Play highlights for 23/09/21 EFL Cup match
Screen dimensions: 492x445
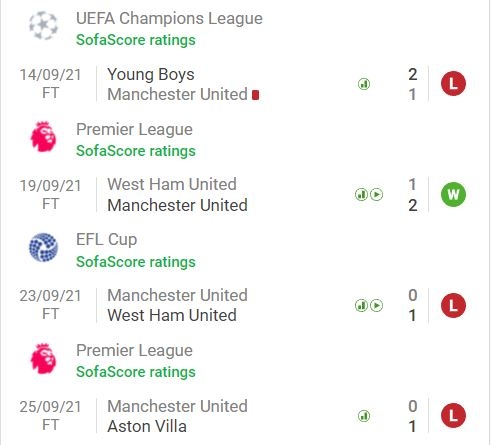[377, 305]
